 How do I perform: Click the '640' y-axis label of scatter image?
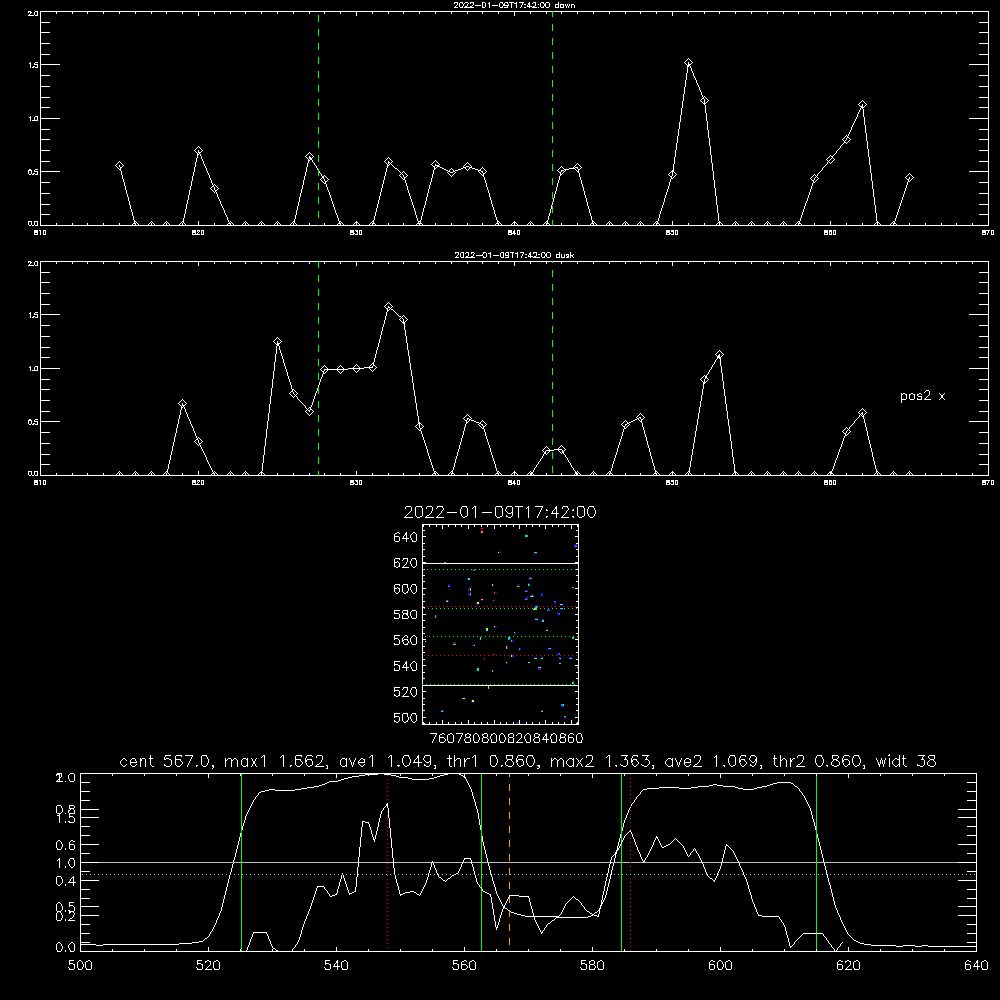406,538
